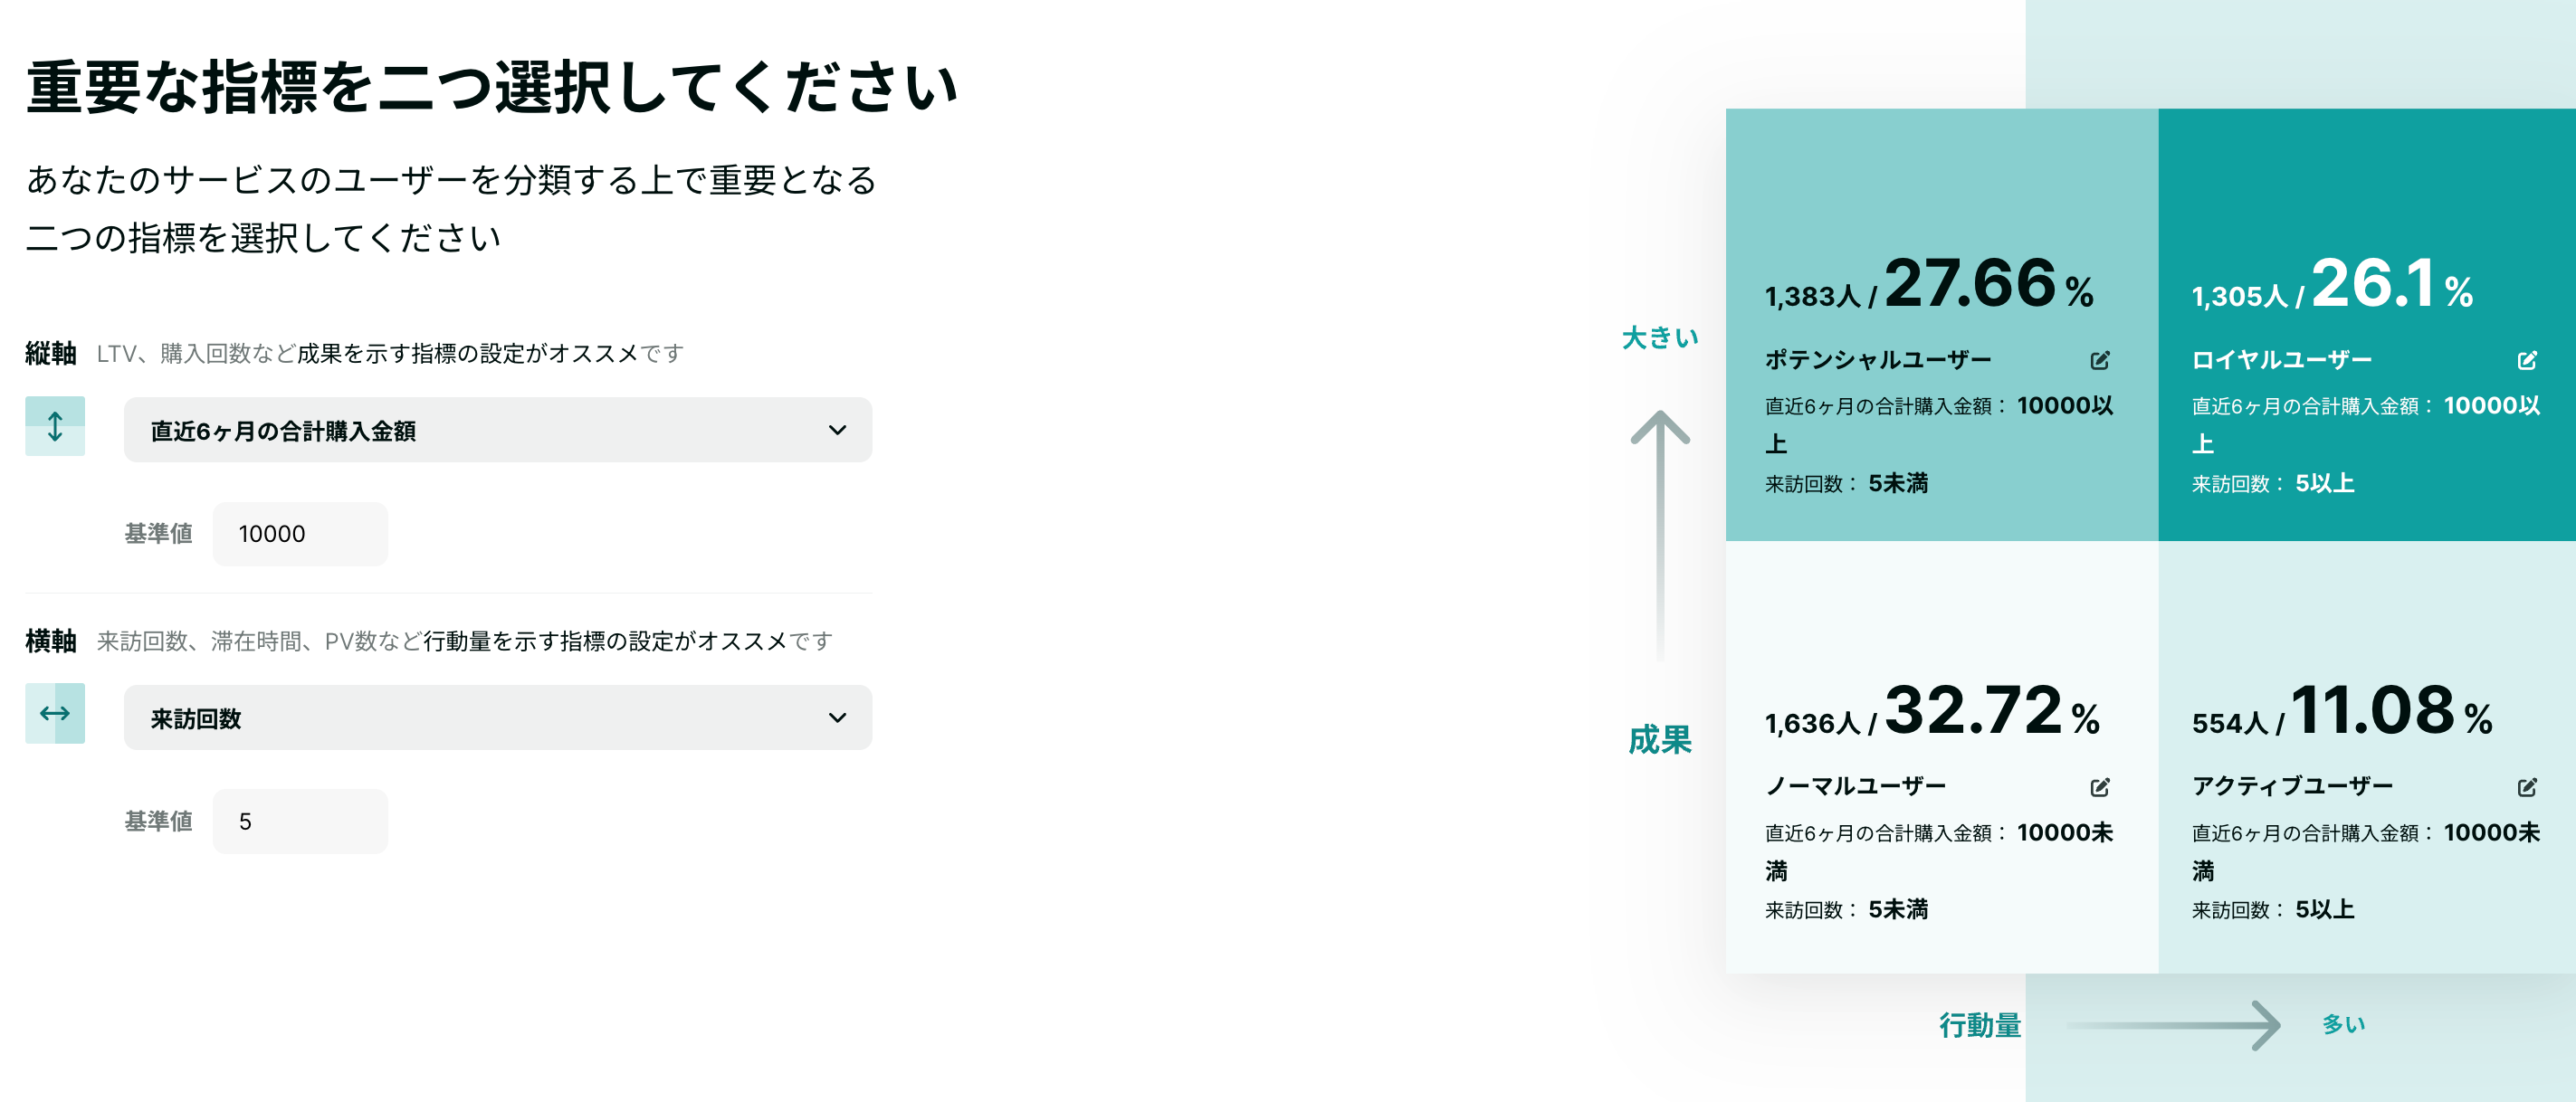Click edit icon for ノーマルユーザー
Viewport: 2576px width, 1102px height.
pos(2100,787)
